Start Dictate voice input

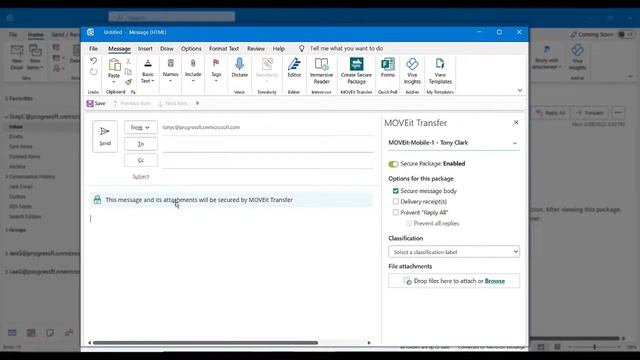tap(240, 68)
